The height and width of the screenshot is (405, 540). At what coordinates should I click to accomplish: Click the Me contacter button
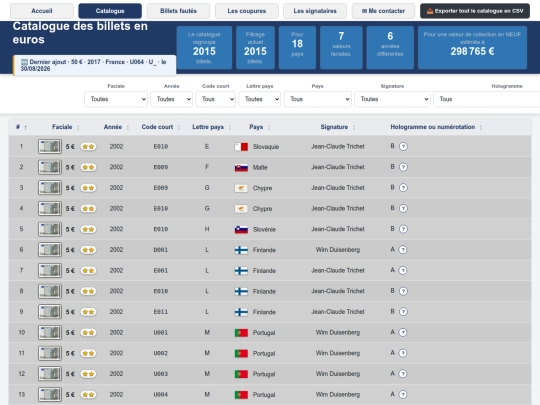383,11
